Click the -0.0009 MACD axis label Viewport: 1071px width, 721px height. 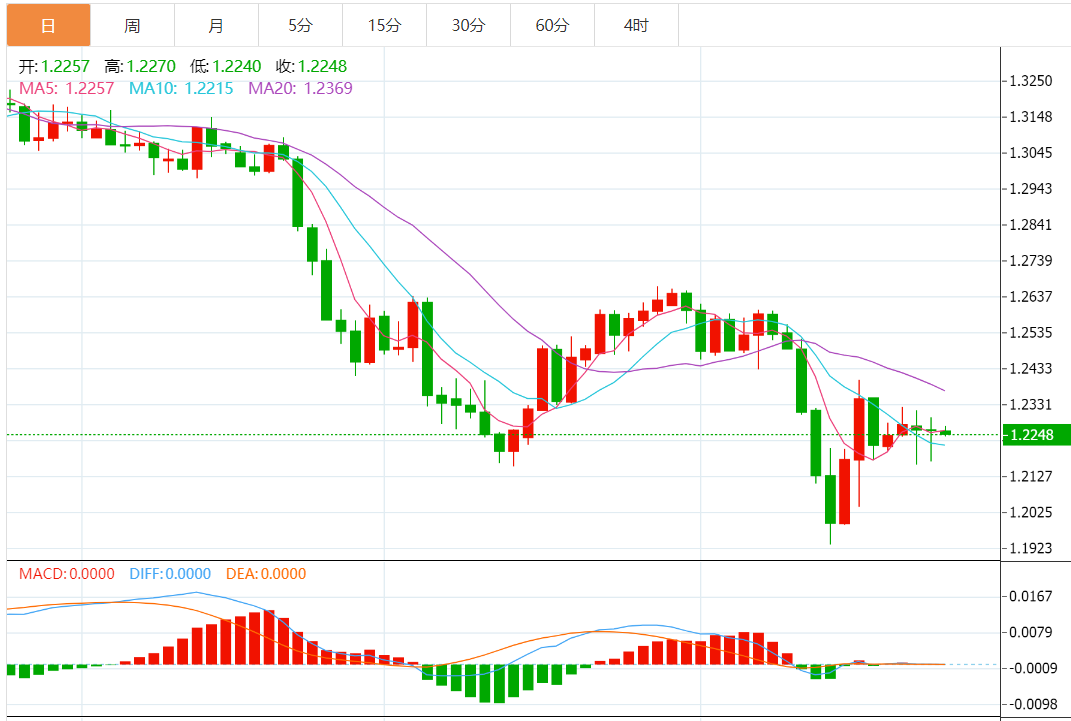1031,668
